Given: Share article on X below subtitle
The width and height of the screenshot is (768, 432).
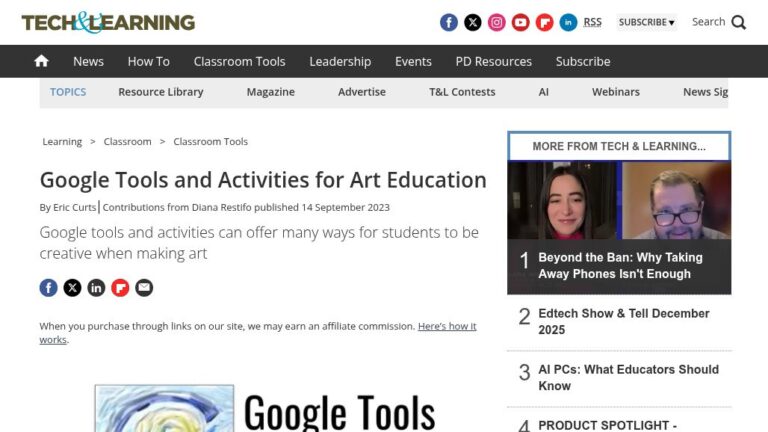Looking at the screenshot, I should pyautogui.click(x=72, y=288).
